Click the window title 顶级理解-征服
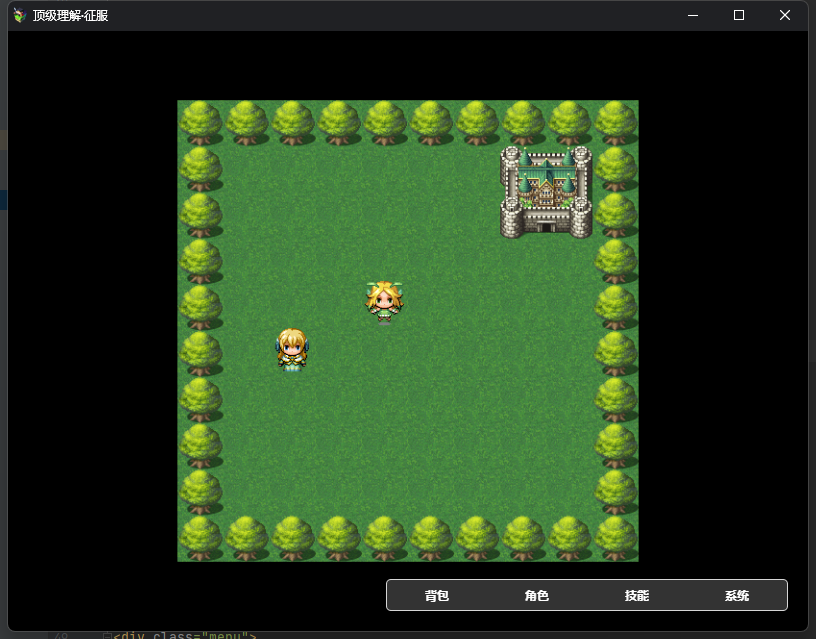The width and height of the screenshot is (816, 639). coord(70,16)
